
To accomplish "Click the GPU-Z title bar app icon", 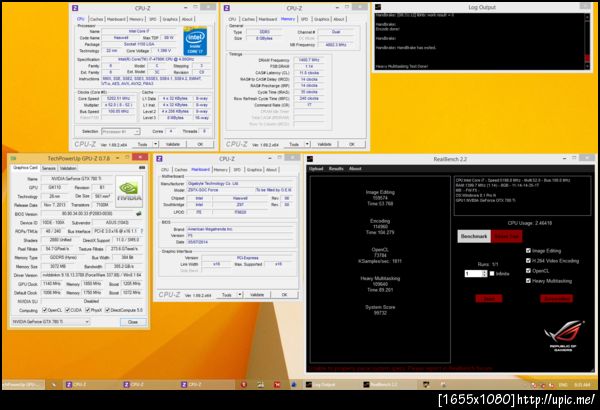I will pos(13,158).
